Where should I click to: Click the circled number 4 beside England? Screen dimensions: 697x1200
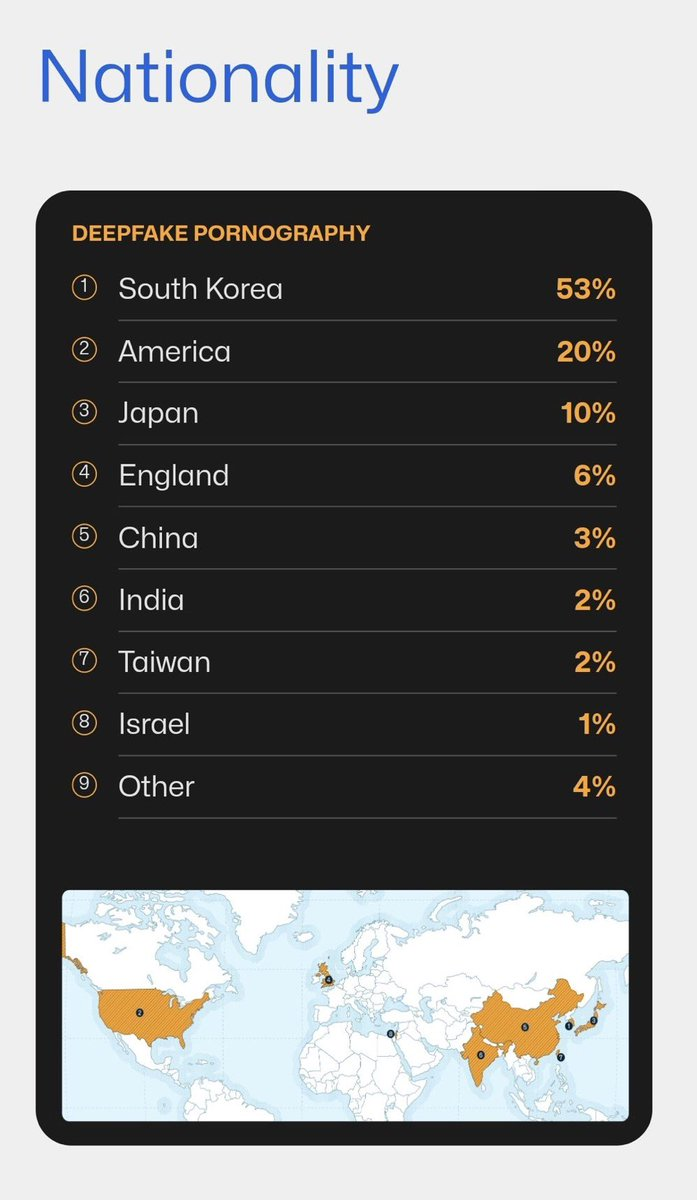click(85, 474)
